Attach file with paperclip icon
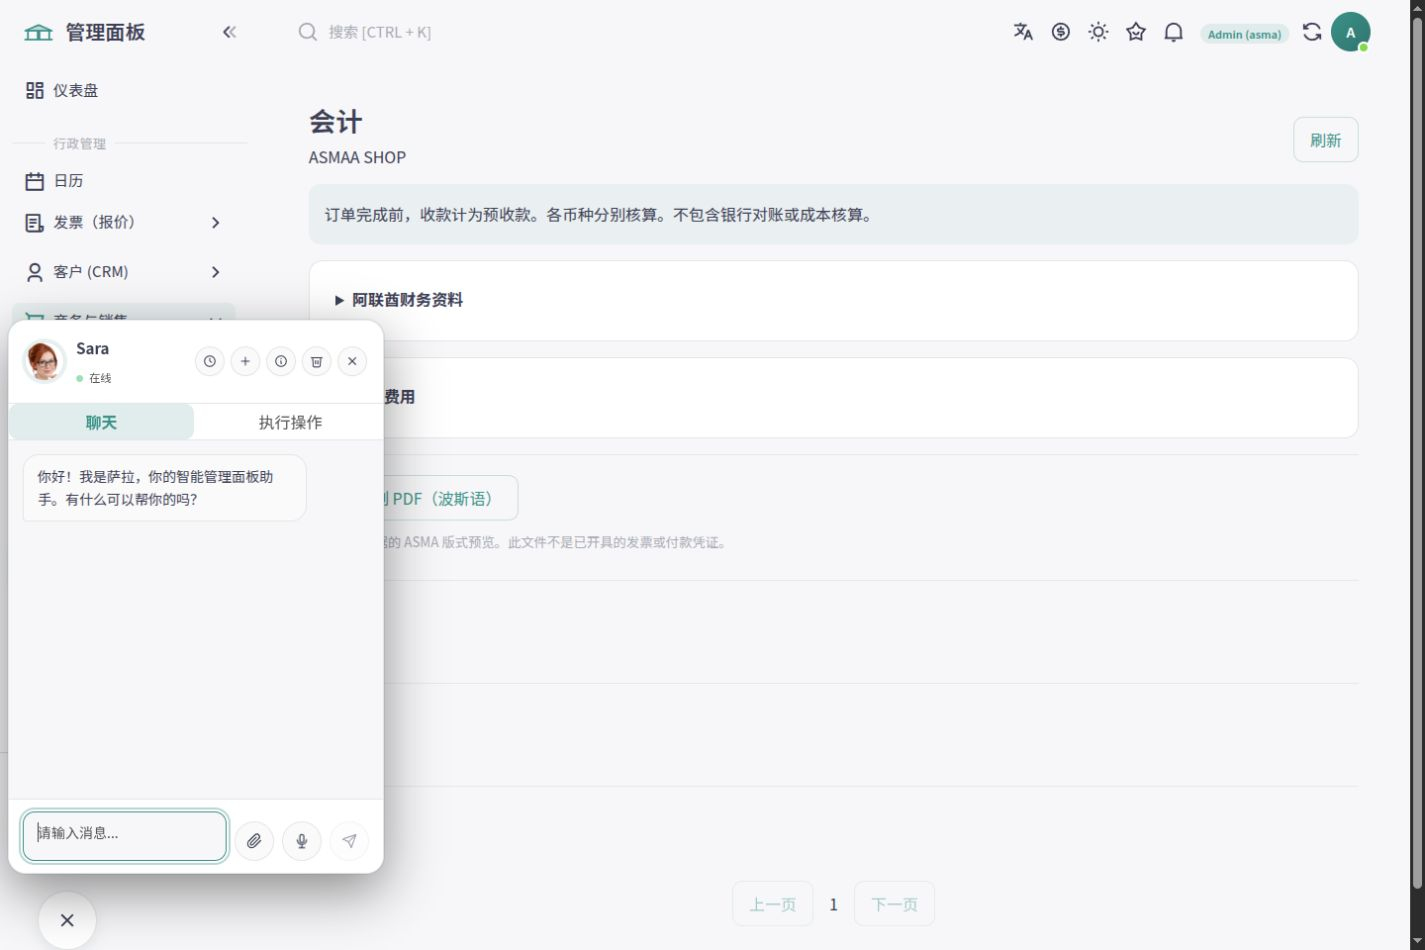Image resolution: width=1425 pixels, height=950 pixels. point(254,841)
